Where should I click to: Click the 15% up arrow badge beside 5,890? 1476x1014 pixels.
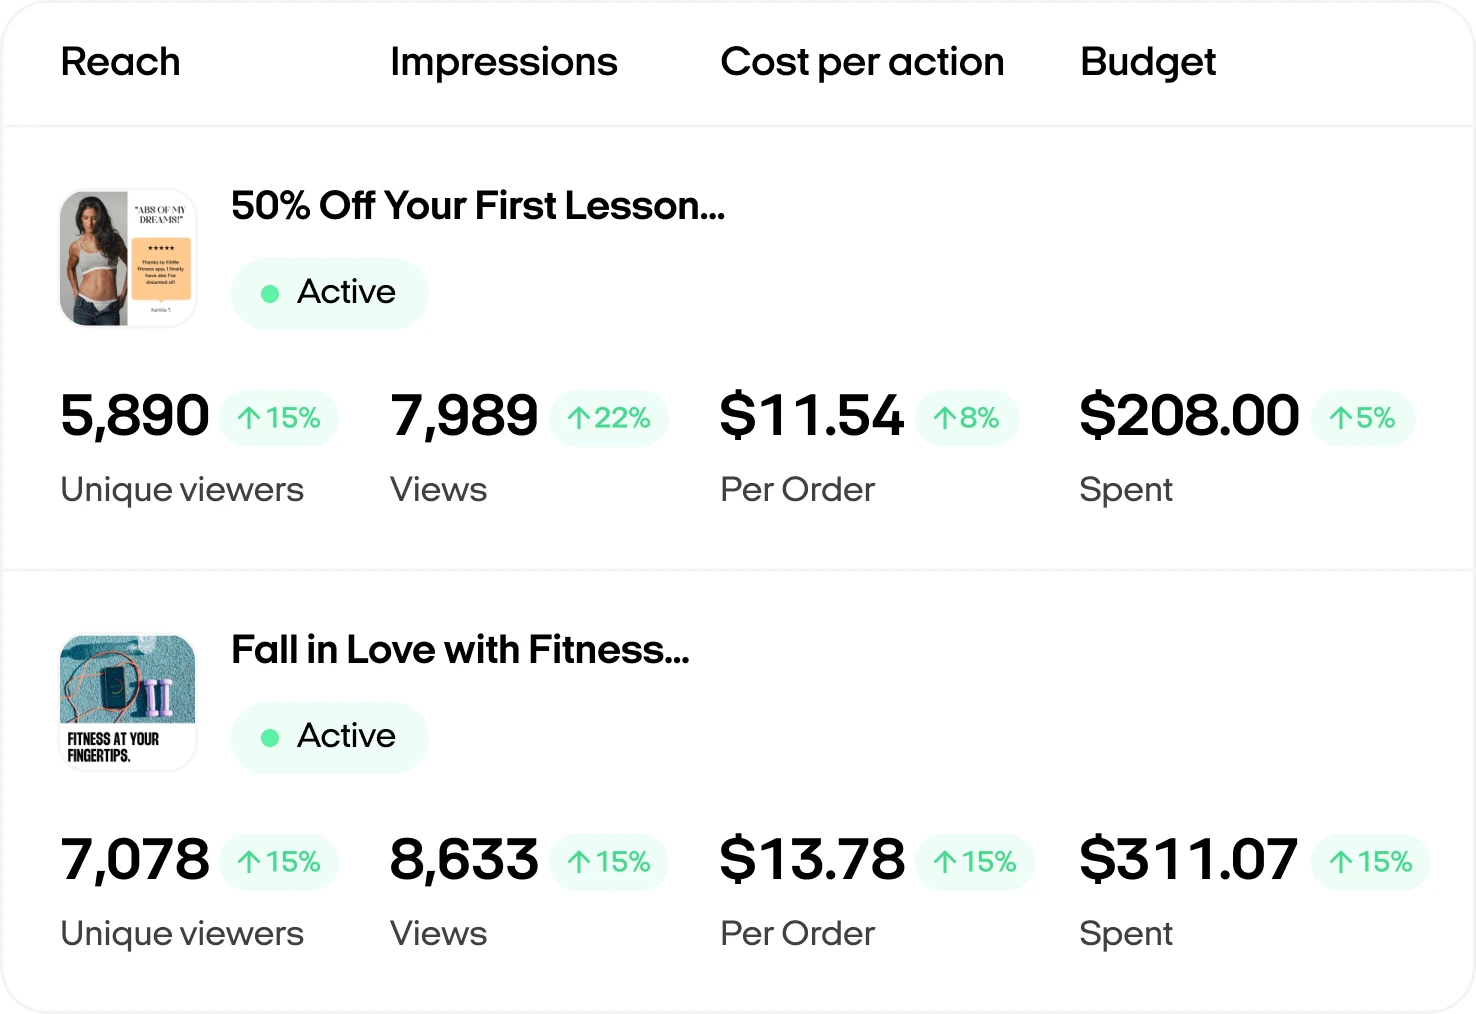[279, 418]
